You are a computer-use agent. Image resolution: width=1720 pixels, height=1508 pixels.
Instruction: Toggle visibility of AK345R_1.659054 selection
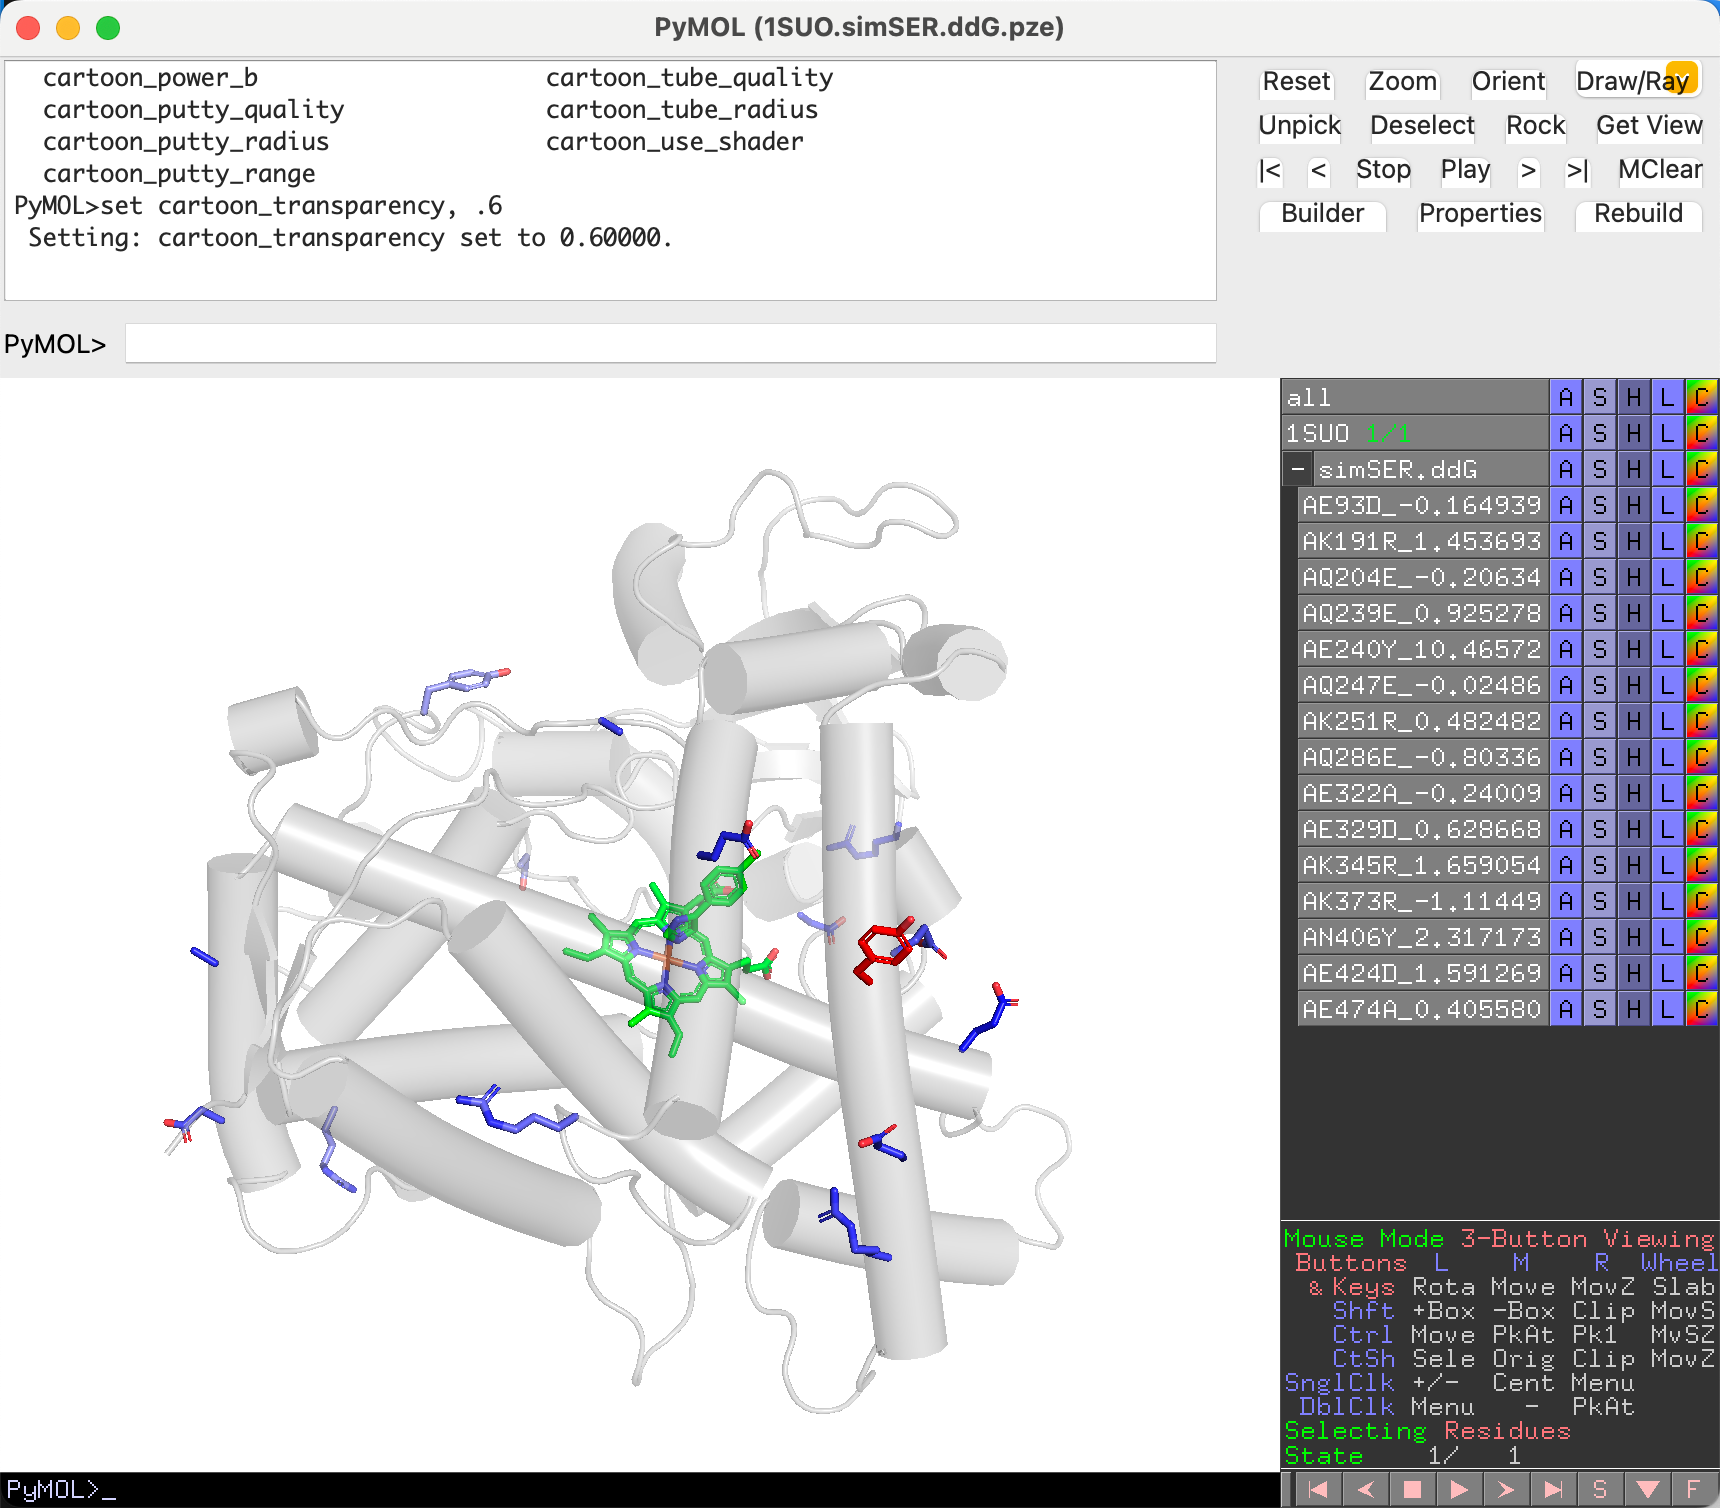(x=1423, y=865)
